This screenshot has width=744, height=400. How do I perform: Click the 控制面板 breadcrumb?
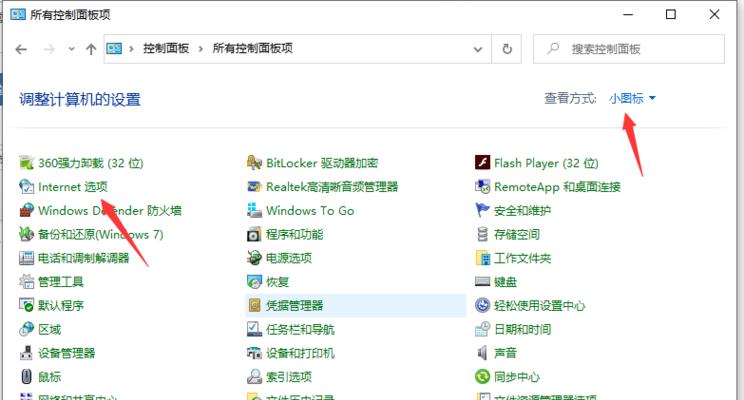coord(166,48)
